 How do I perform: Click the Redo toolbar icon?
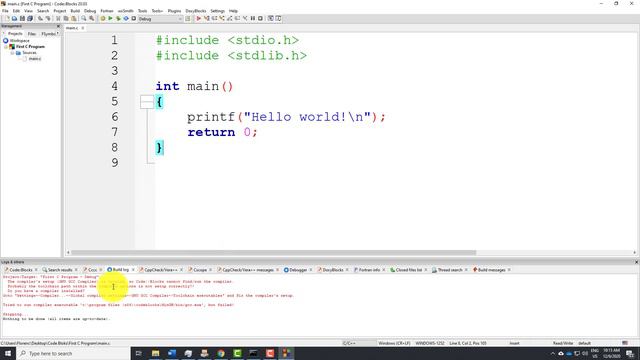coord(48,18)
